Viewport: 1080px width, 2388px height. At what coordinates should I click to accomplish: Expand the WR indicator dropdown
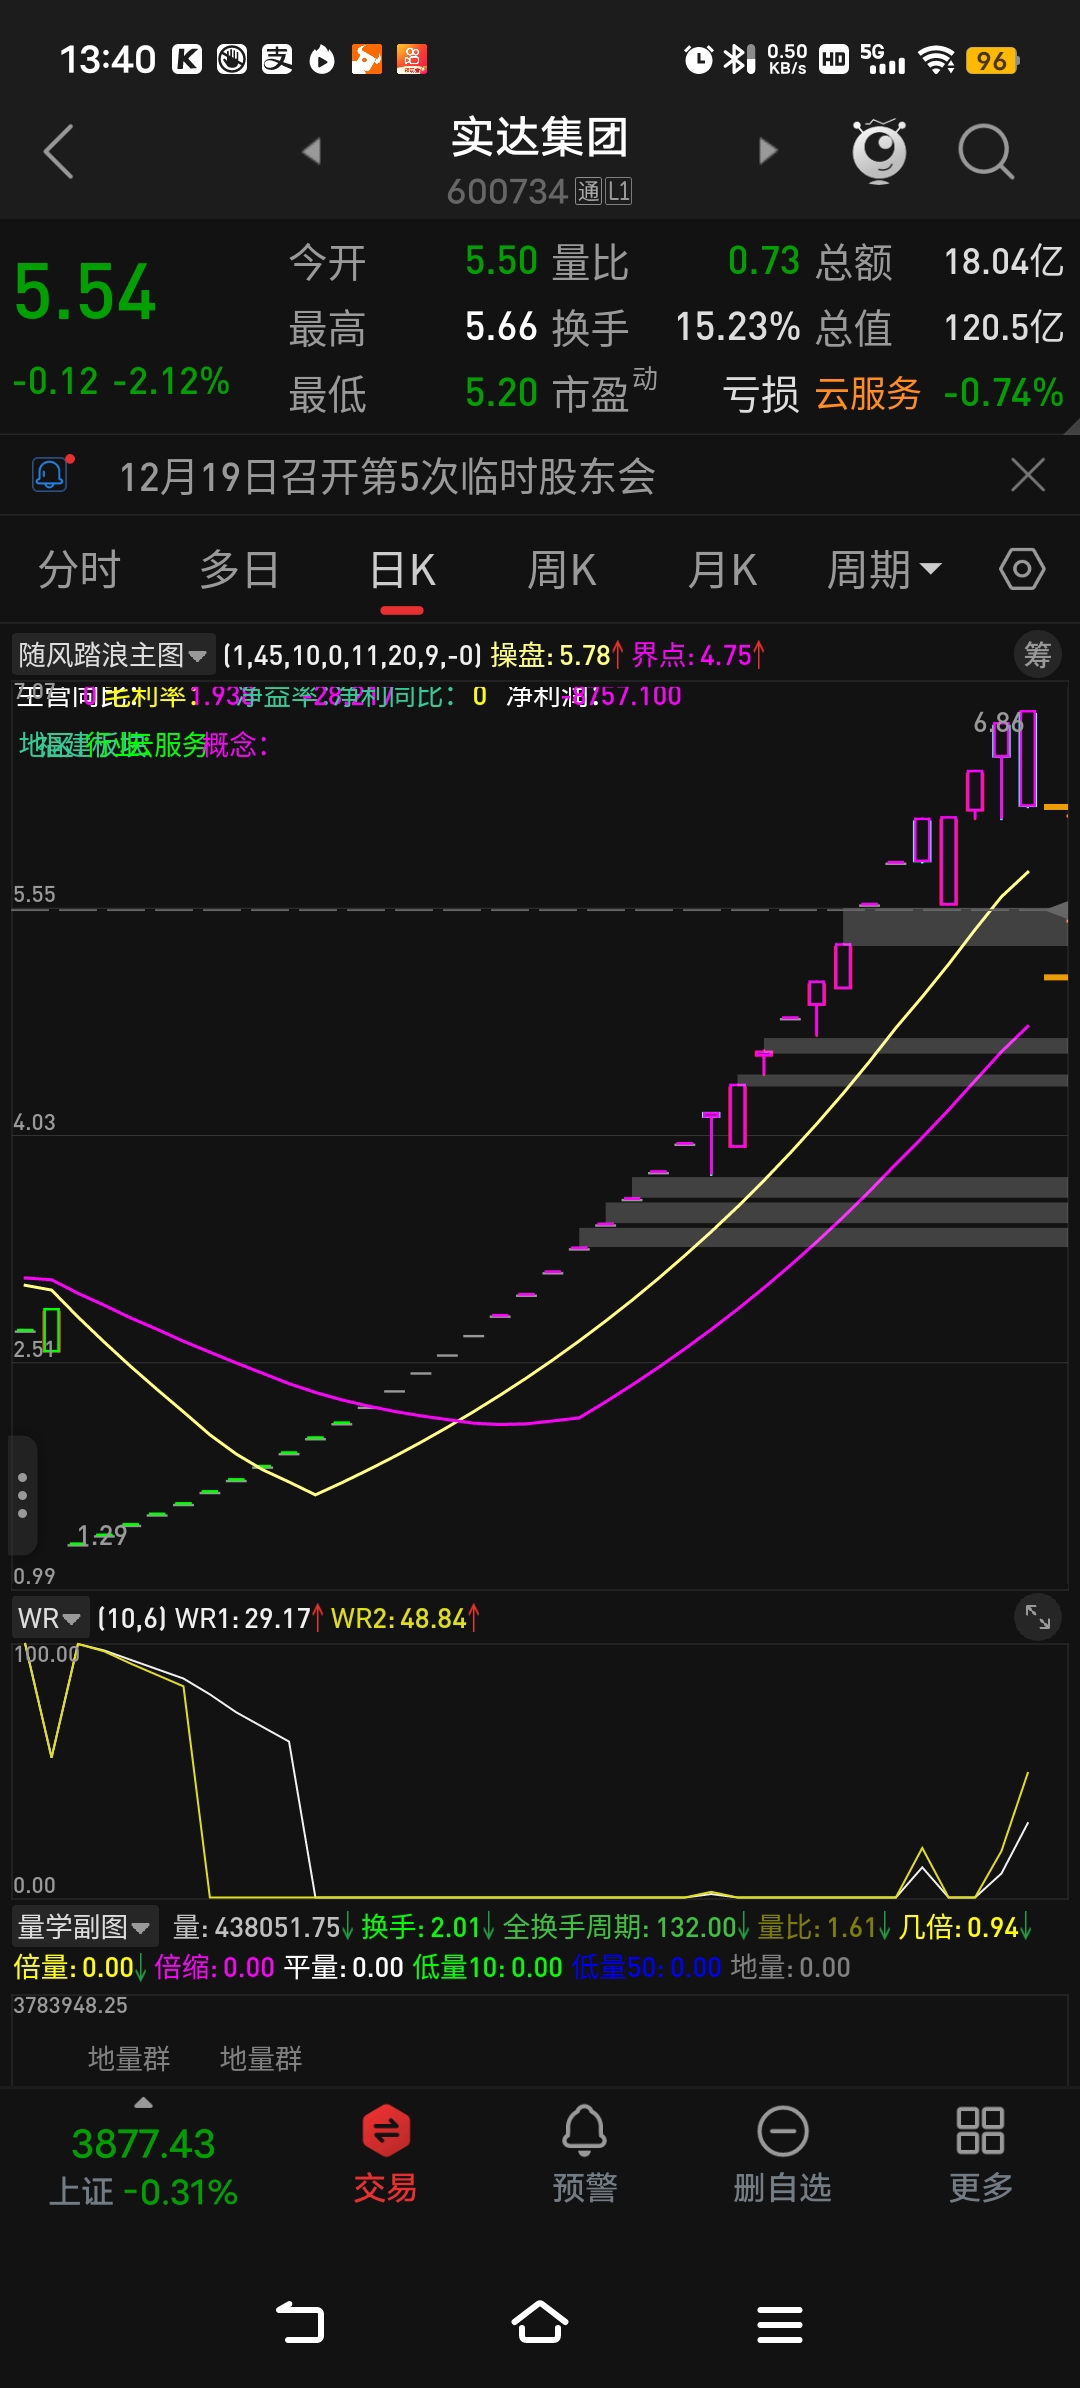point(49,1618)
